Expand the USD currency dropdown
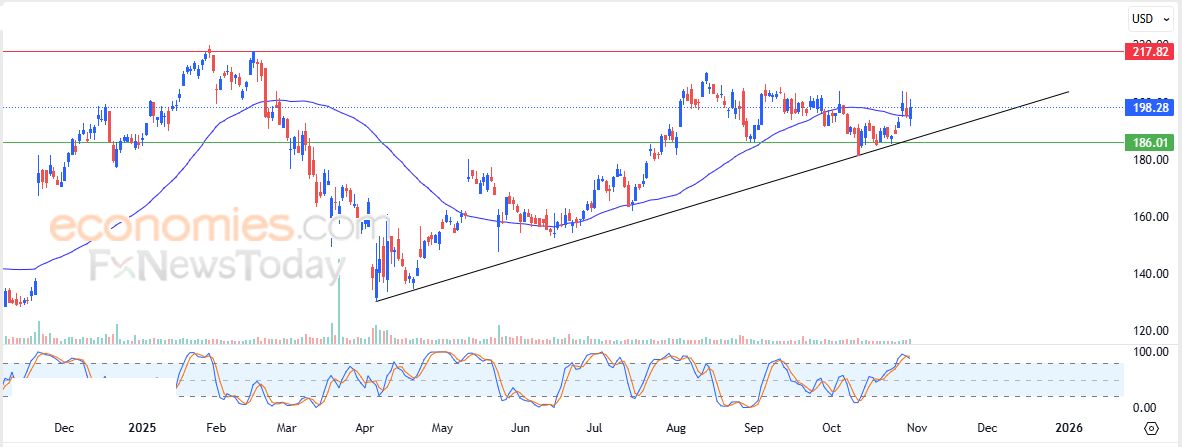 [1146, 18]
